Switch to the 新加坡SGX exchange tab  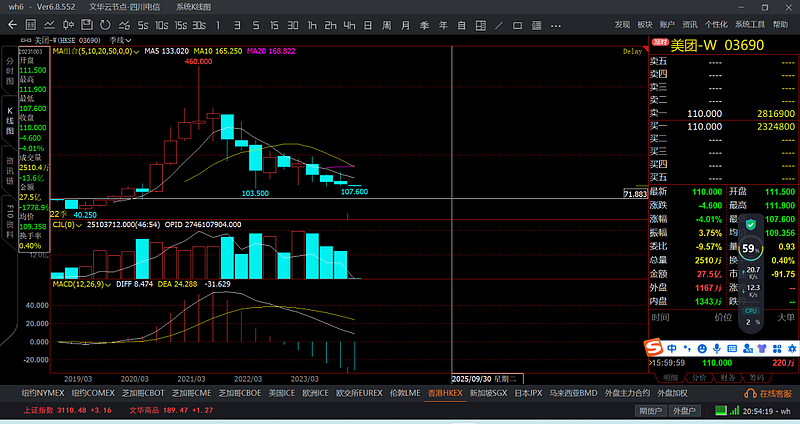tap(488, 393)
